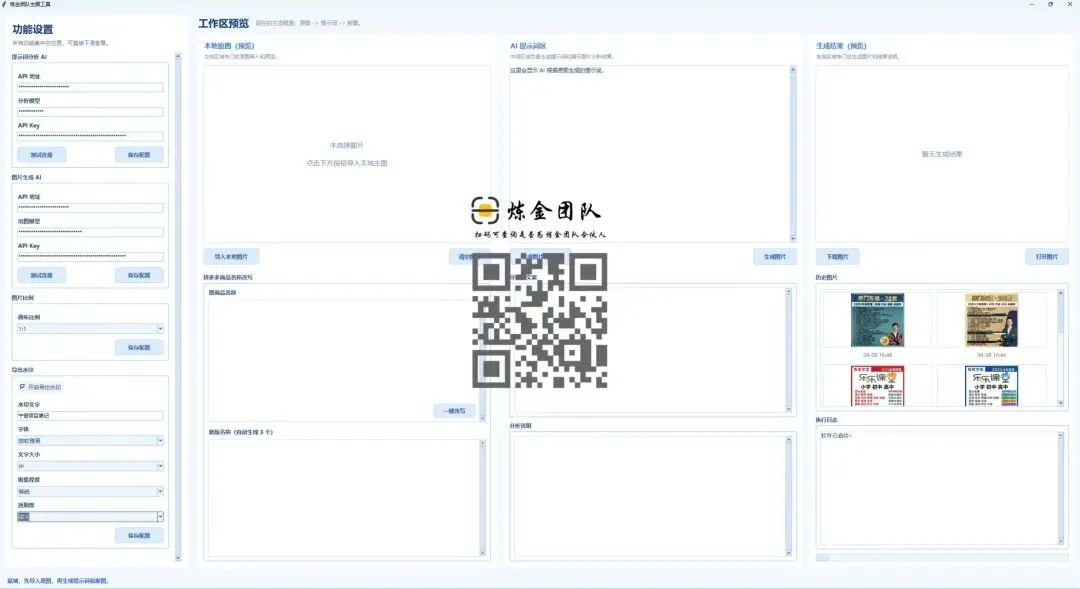Open the dark teal poster history thumbnail
Screen dimensions: 1080x589
(x=877, y=320)
